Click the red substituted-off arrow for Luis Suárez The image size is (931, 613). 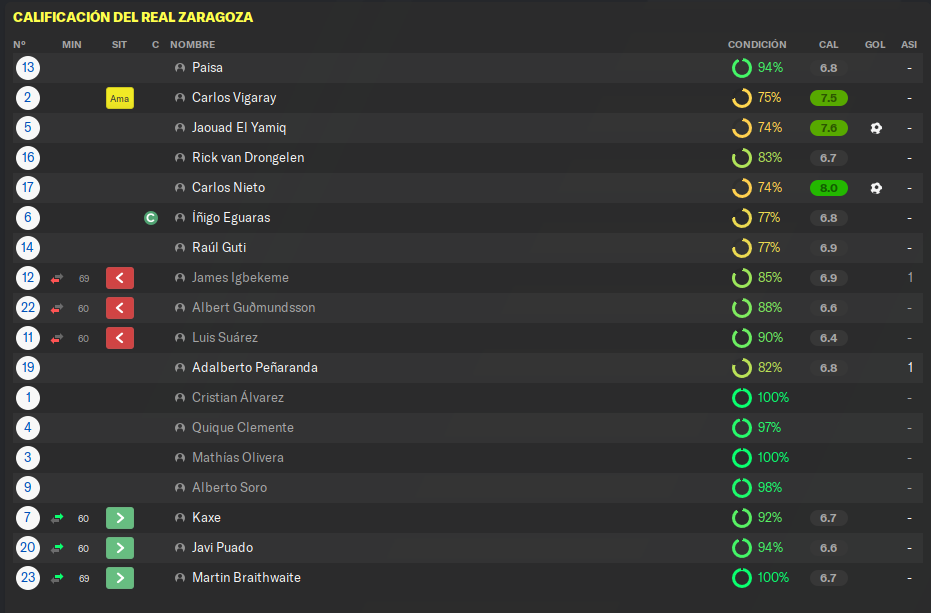[x=120, y=338]
